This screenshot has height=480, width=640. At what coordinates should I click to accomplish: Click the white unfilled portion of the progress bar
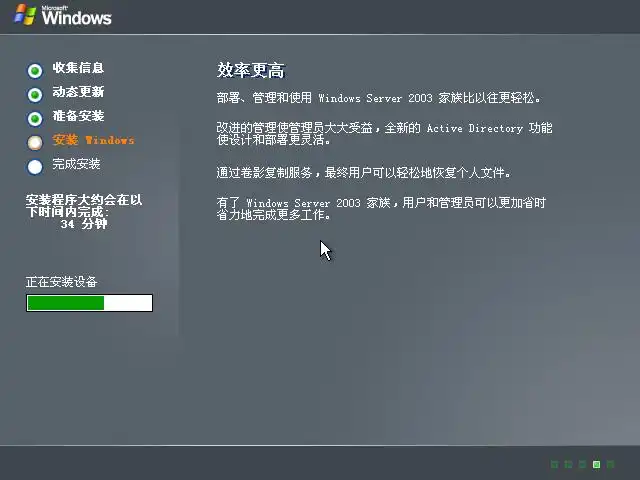tap(128, 303)
